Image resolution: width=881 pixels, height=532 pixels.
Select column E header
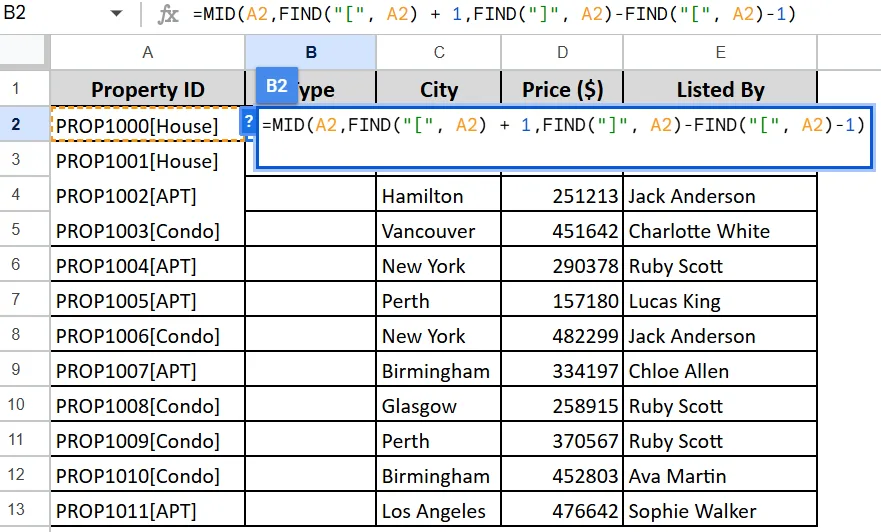(x=720, y=52)
